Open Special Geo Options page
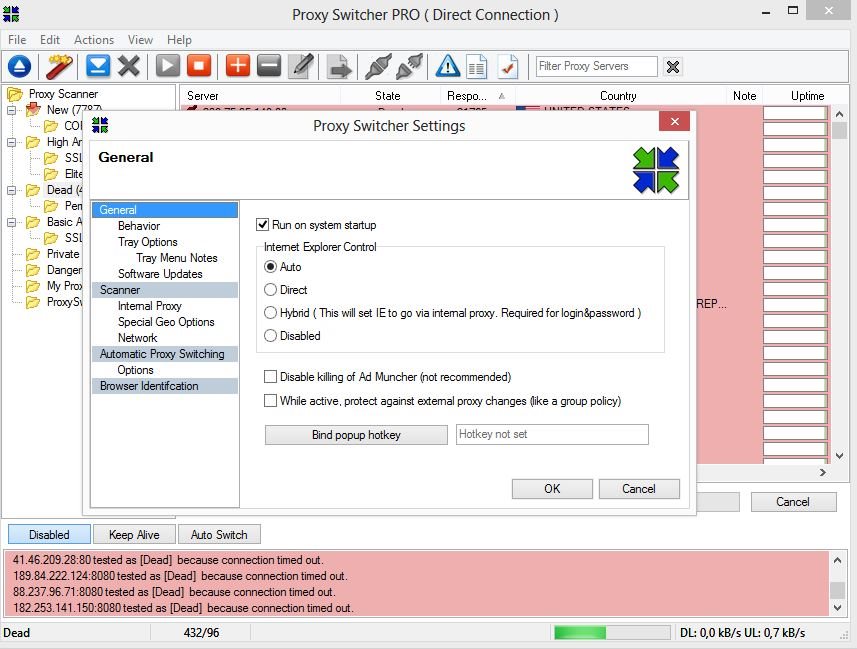 166,322
